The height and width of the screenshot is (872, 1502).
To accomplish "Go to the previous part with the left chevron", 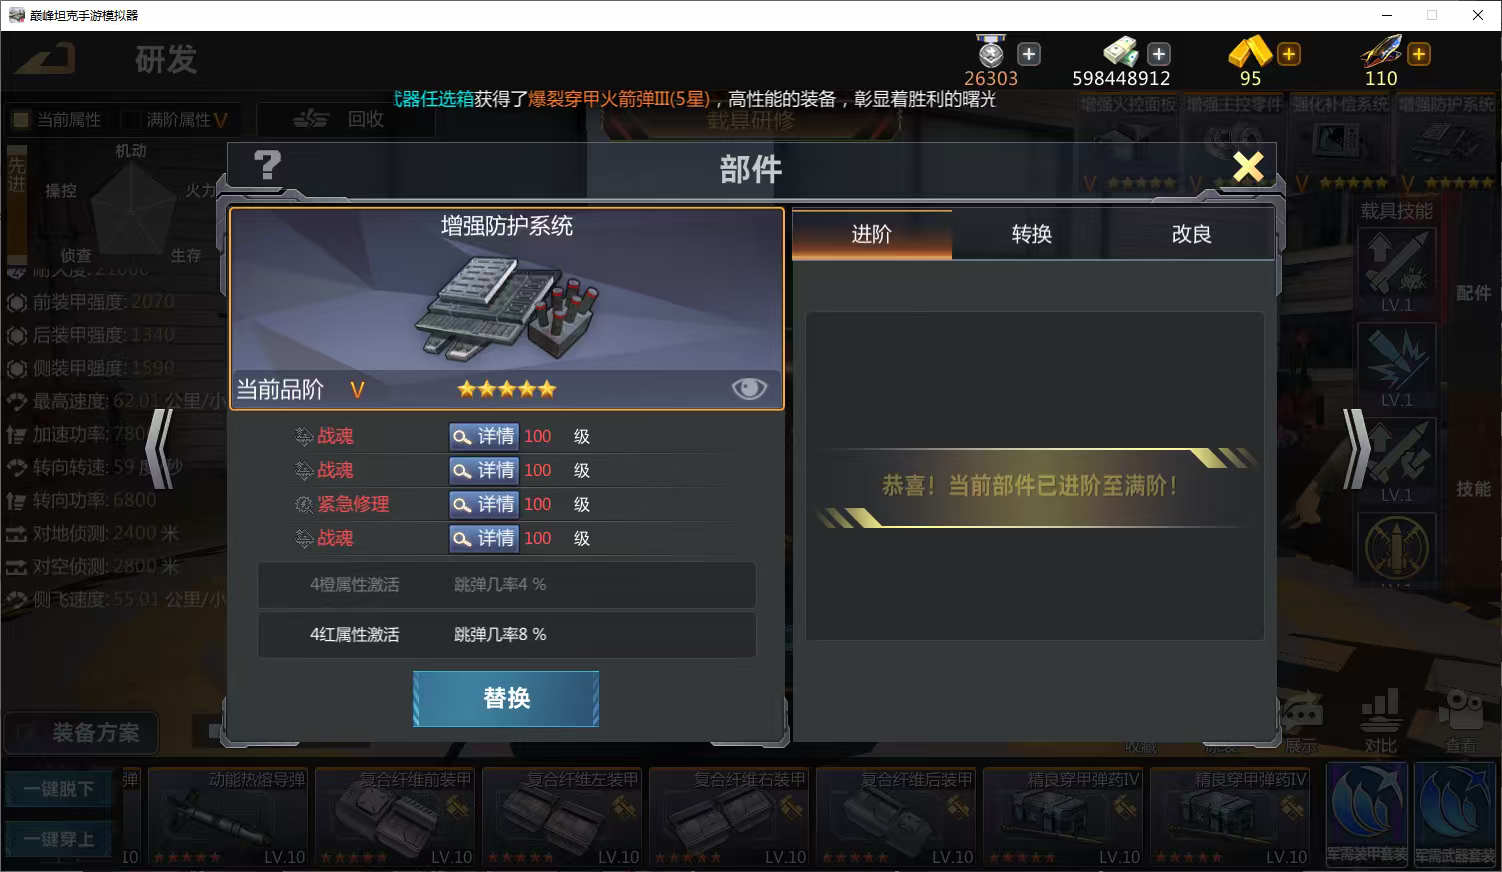I will [x=160, y=448].
